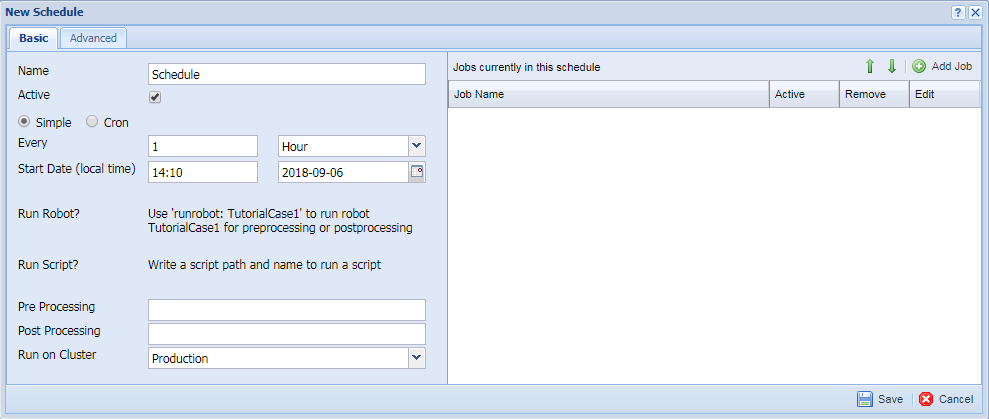Screen dimensions: 989x419
Task: Select the Cron radio button
Action: click(92, 122)
